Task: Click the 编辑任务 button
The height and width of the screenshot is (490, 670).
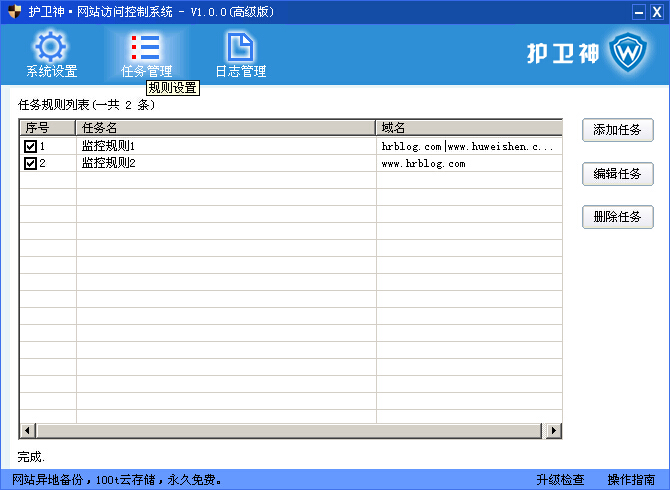Action: (617, 174)
